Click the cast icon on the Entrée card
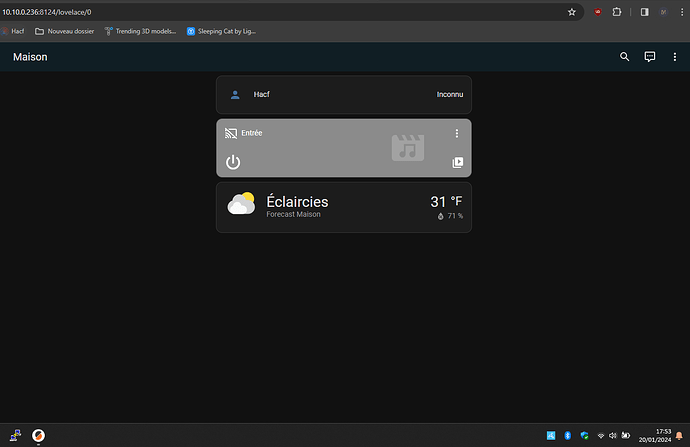The image size is (690, 447). coord(231,133)
